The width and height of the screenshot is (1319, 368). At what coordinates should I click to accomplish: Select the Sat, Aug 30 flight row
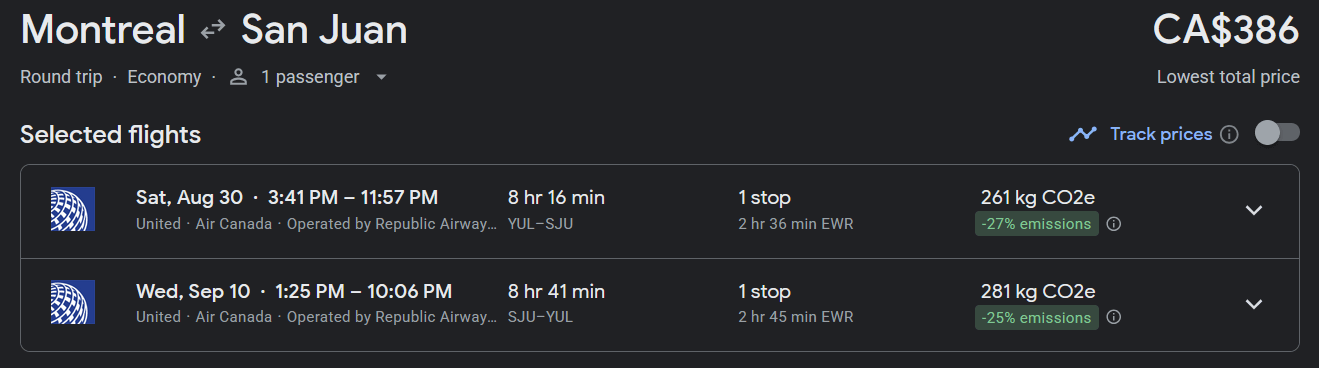(660, 211)
